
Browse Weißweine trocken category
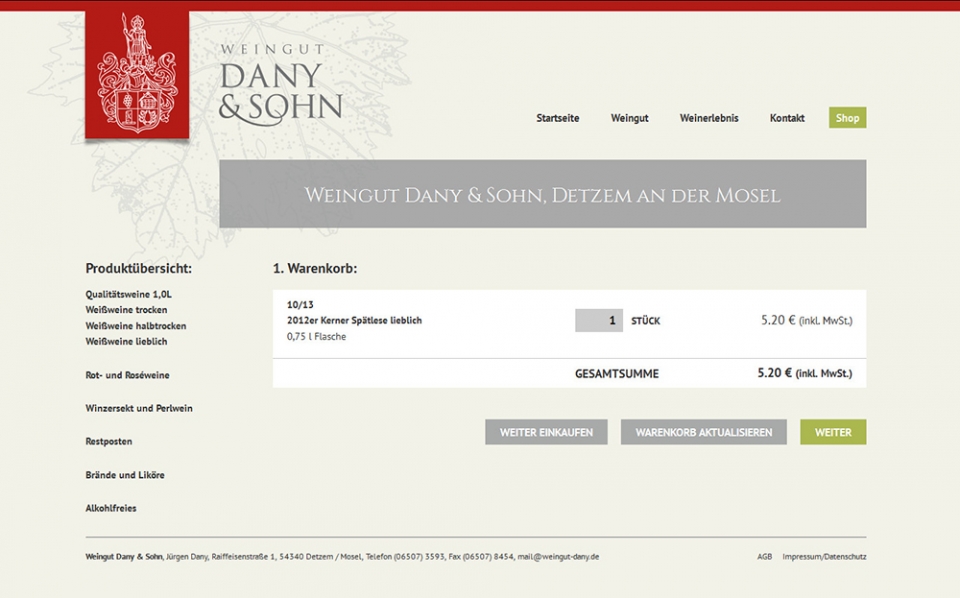point(126,310)
